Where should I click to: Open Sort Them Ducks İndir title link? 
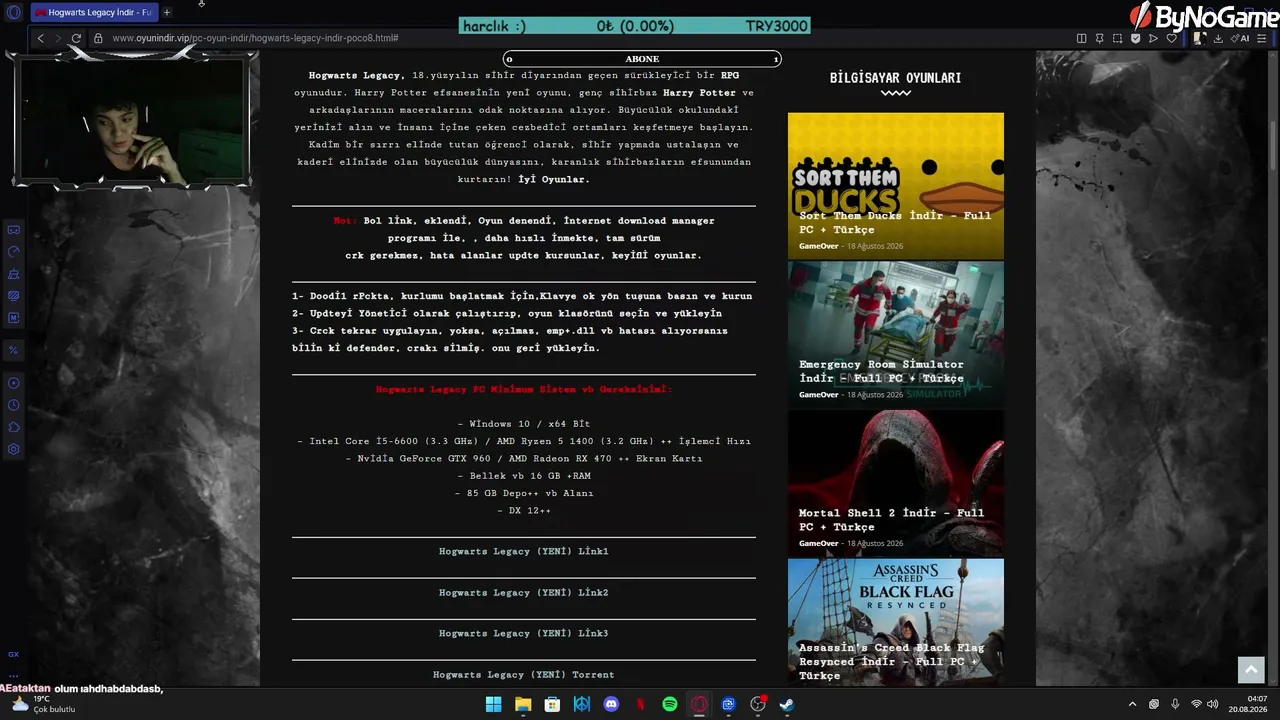[x=895, y=222]
